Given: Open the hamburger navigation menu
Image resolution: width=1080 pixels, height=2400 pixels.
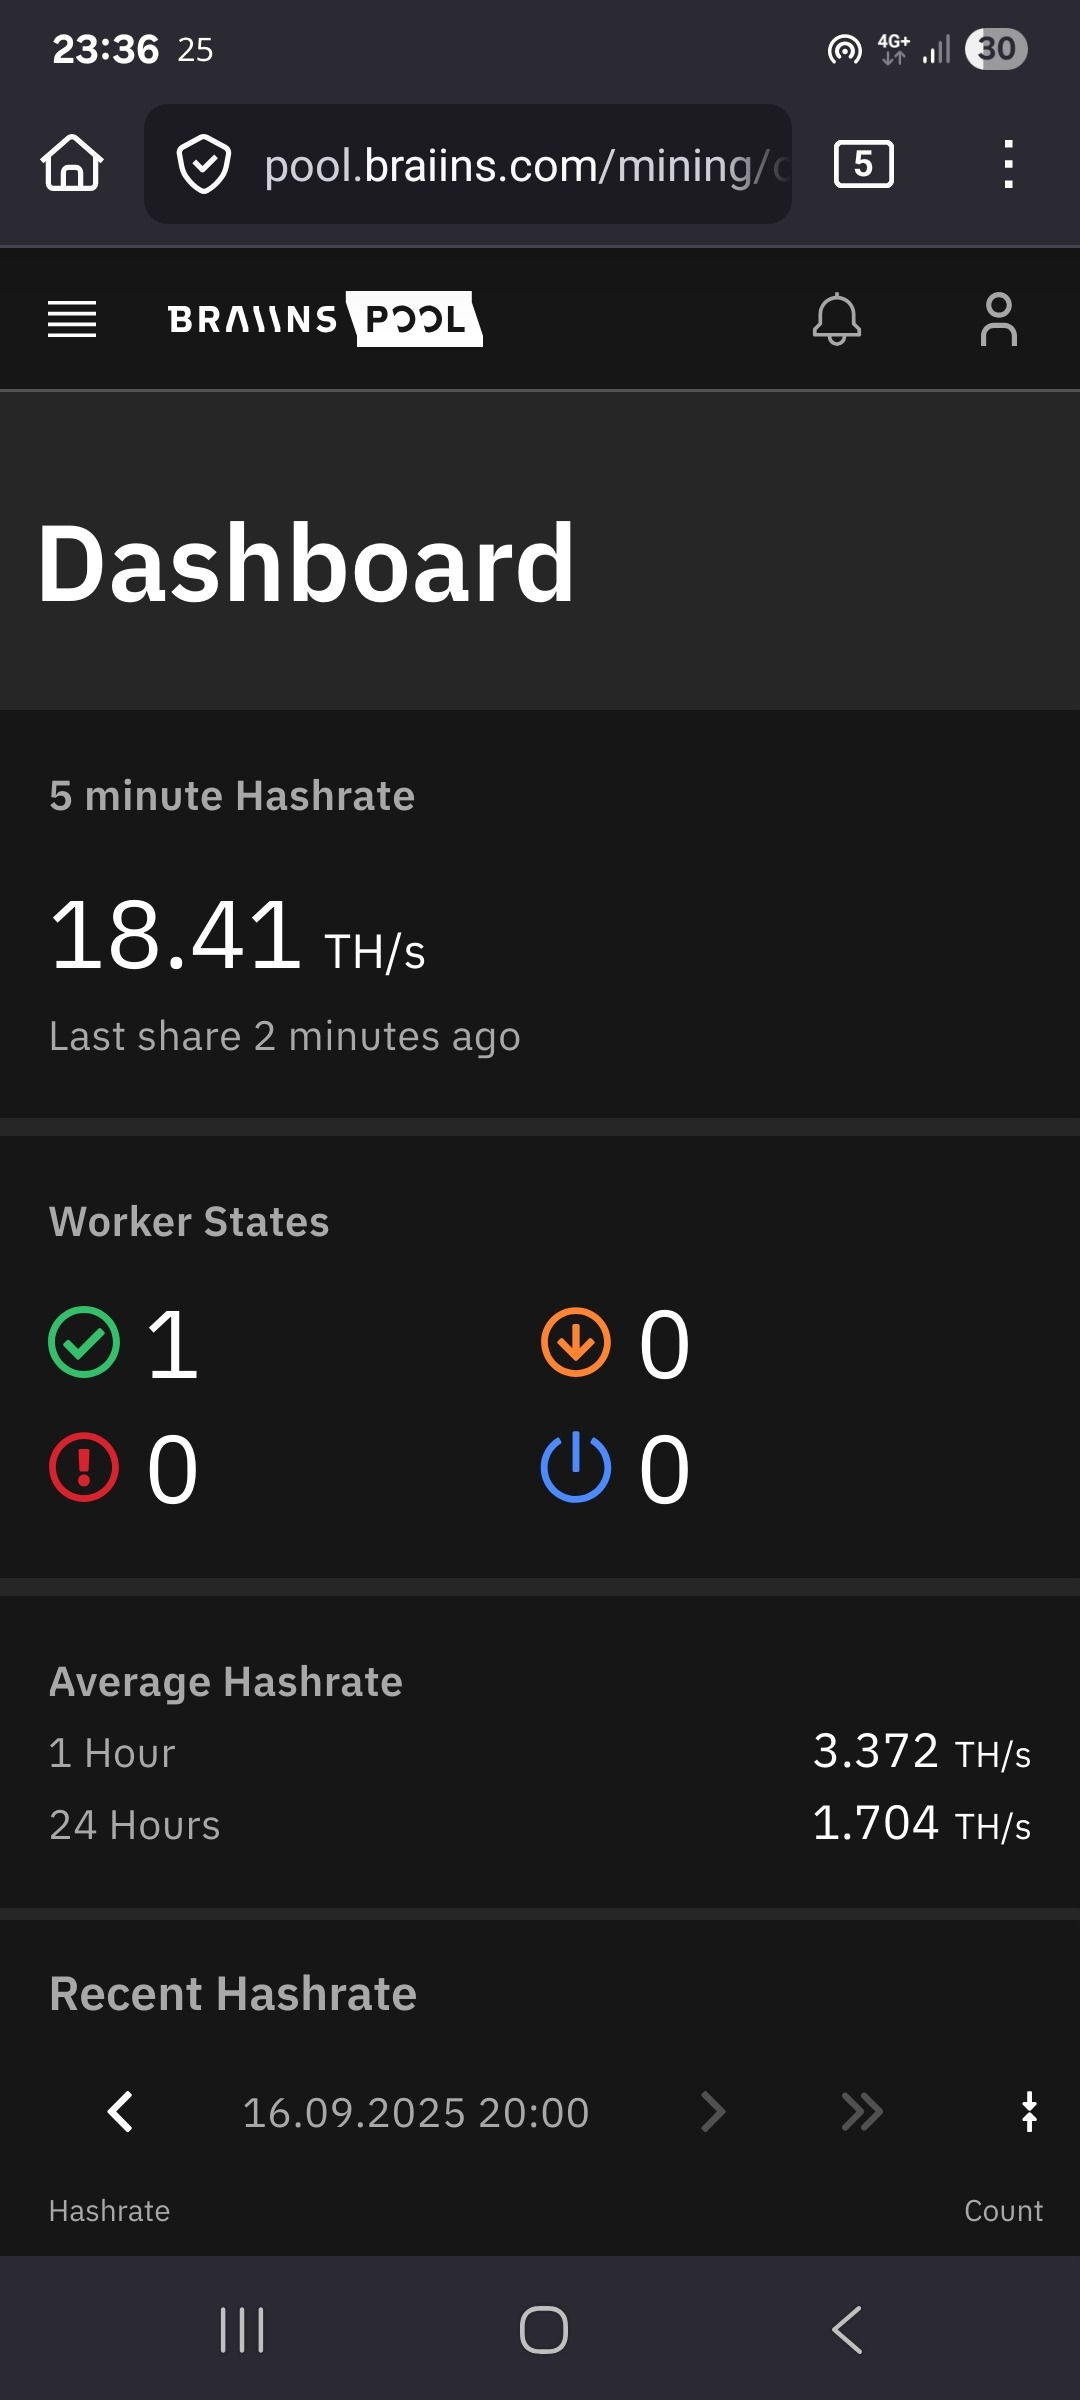Looking at the screenshot, I should [x=72, y=319].
